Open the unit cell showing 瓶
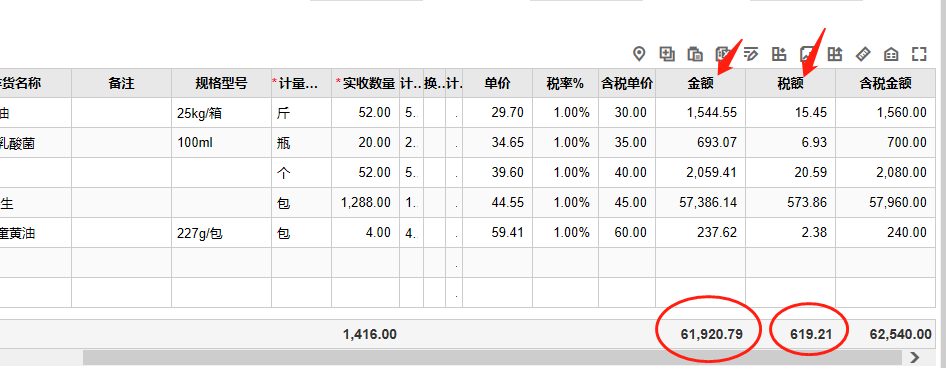The image size is (946, 368). 301,143
